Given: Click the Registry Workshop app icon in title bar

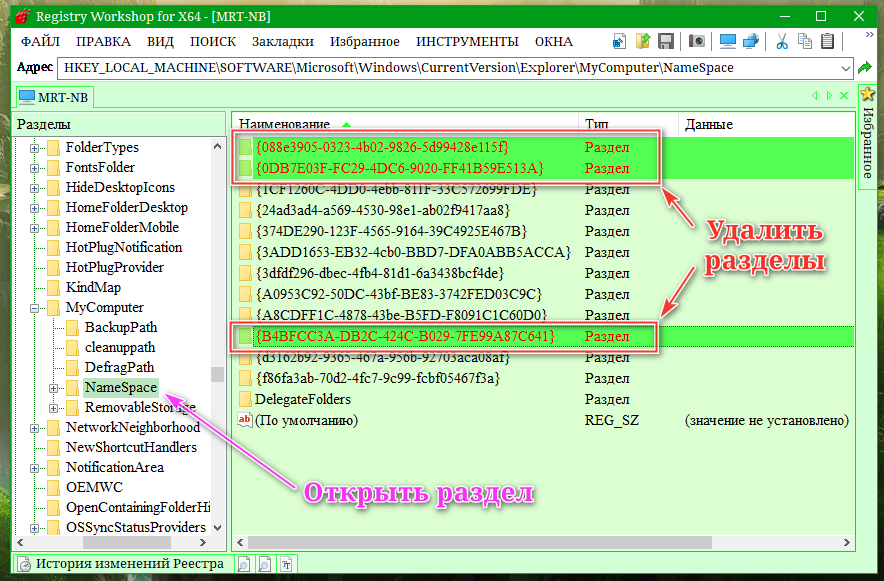Looking at the screenshot, I should point(23,16).
